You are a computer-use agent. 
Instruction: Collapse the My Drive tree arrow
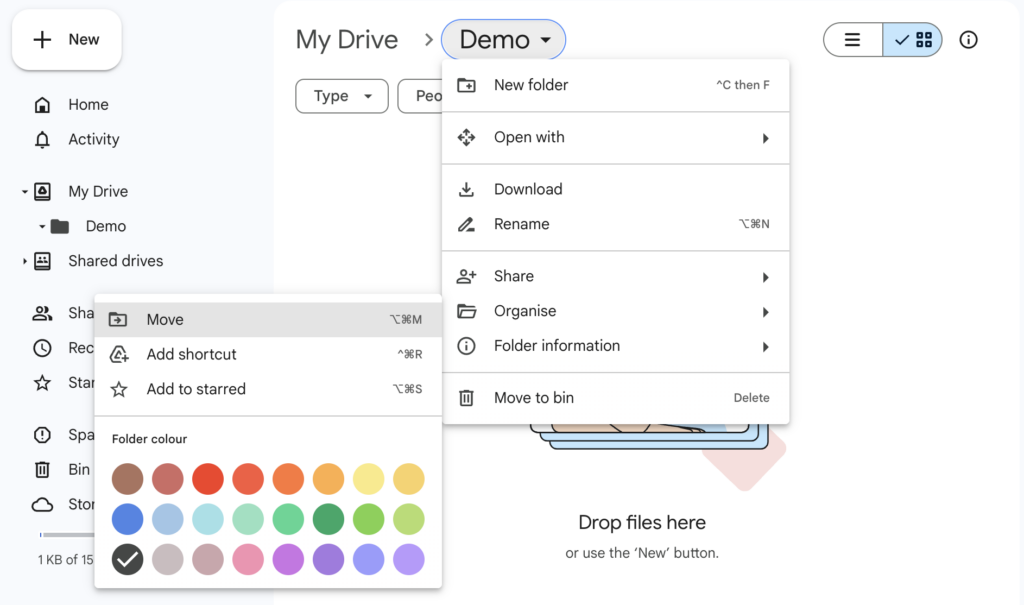pyautogui.click(x=24, y=192)
